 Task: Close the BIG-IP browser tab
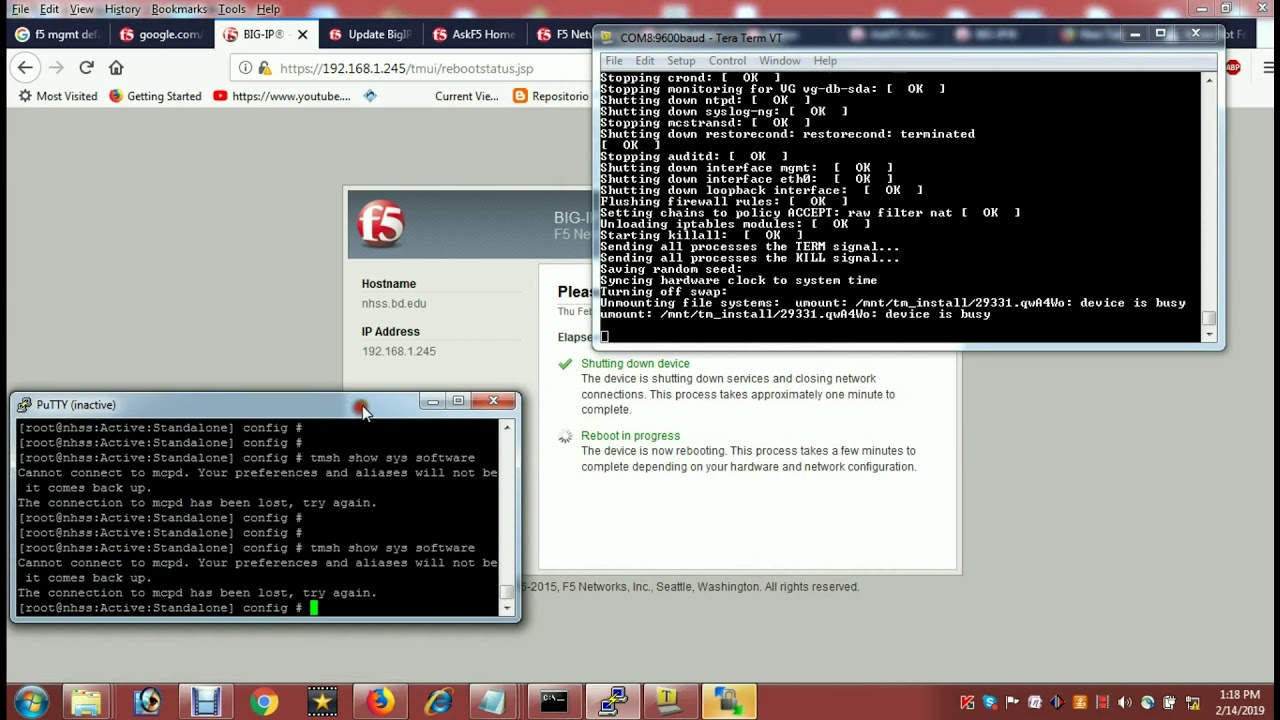[x=302, y=34]
